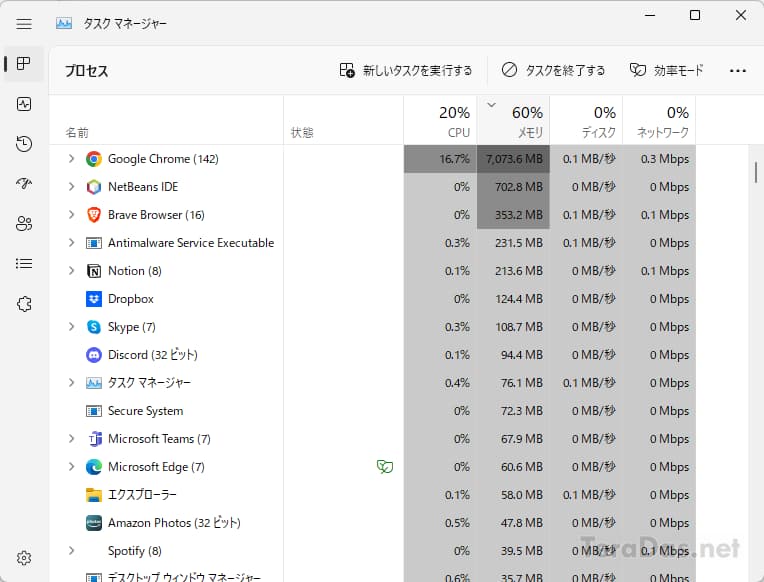Click 新しいタスクを実行する button

pyautogui.click(x=405, y=71)
